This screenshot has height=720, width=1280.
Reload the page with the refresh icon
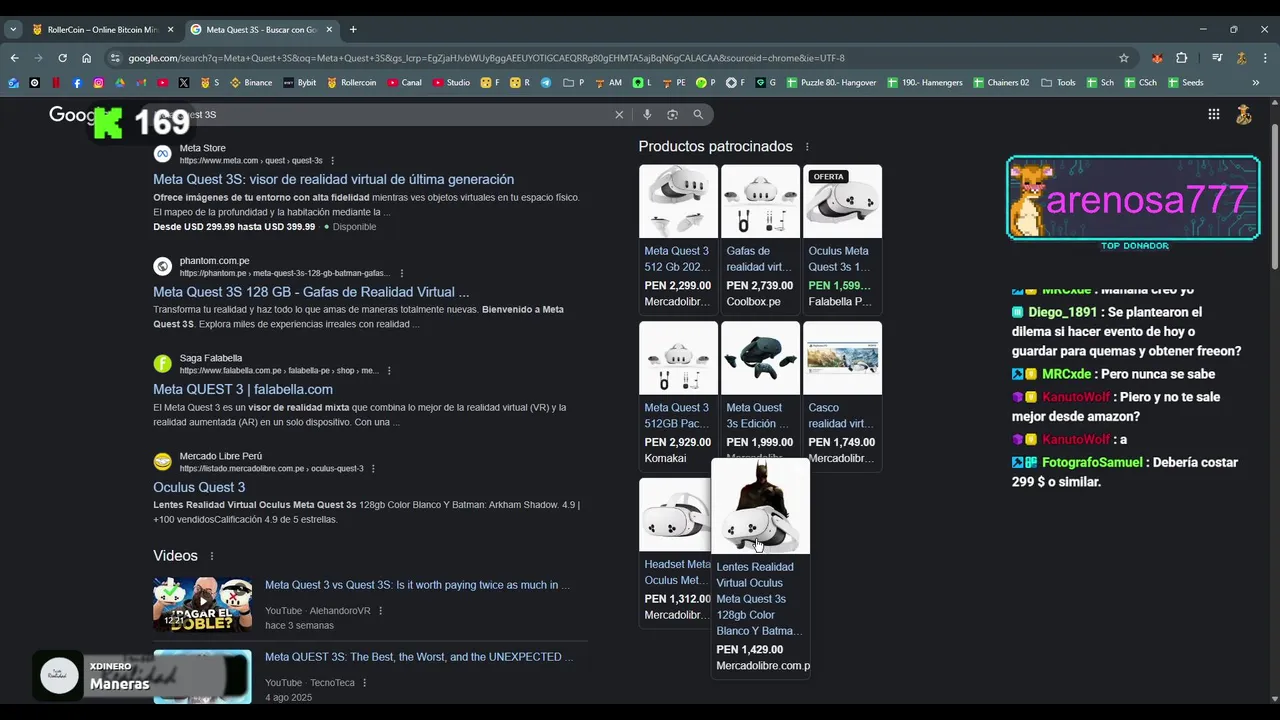pos(63,58)
